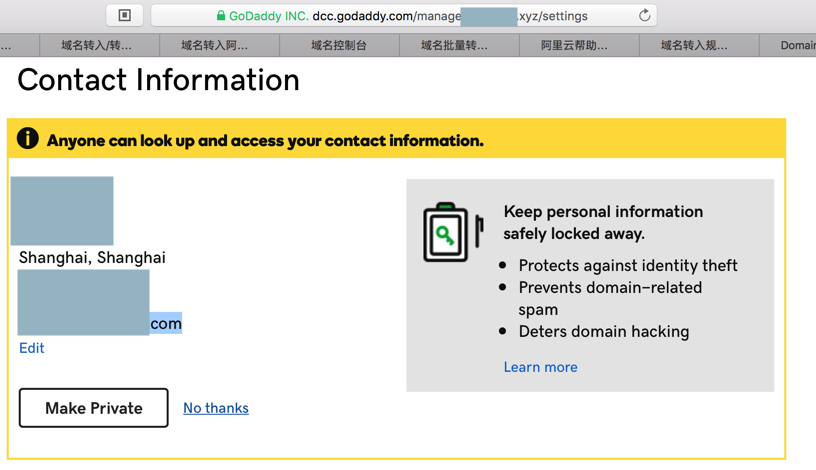Click the Edit contact information link
The image size is (816, 470).
coord(32,348)
